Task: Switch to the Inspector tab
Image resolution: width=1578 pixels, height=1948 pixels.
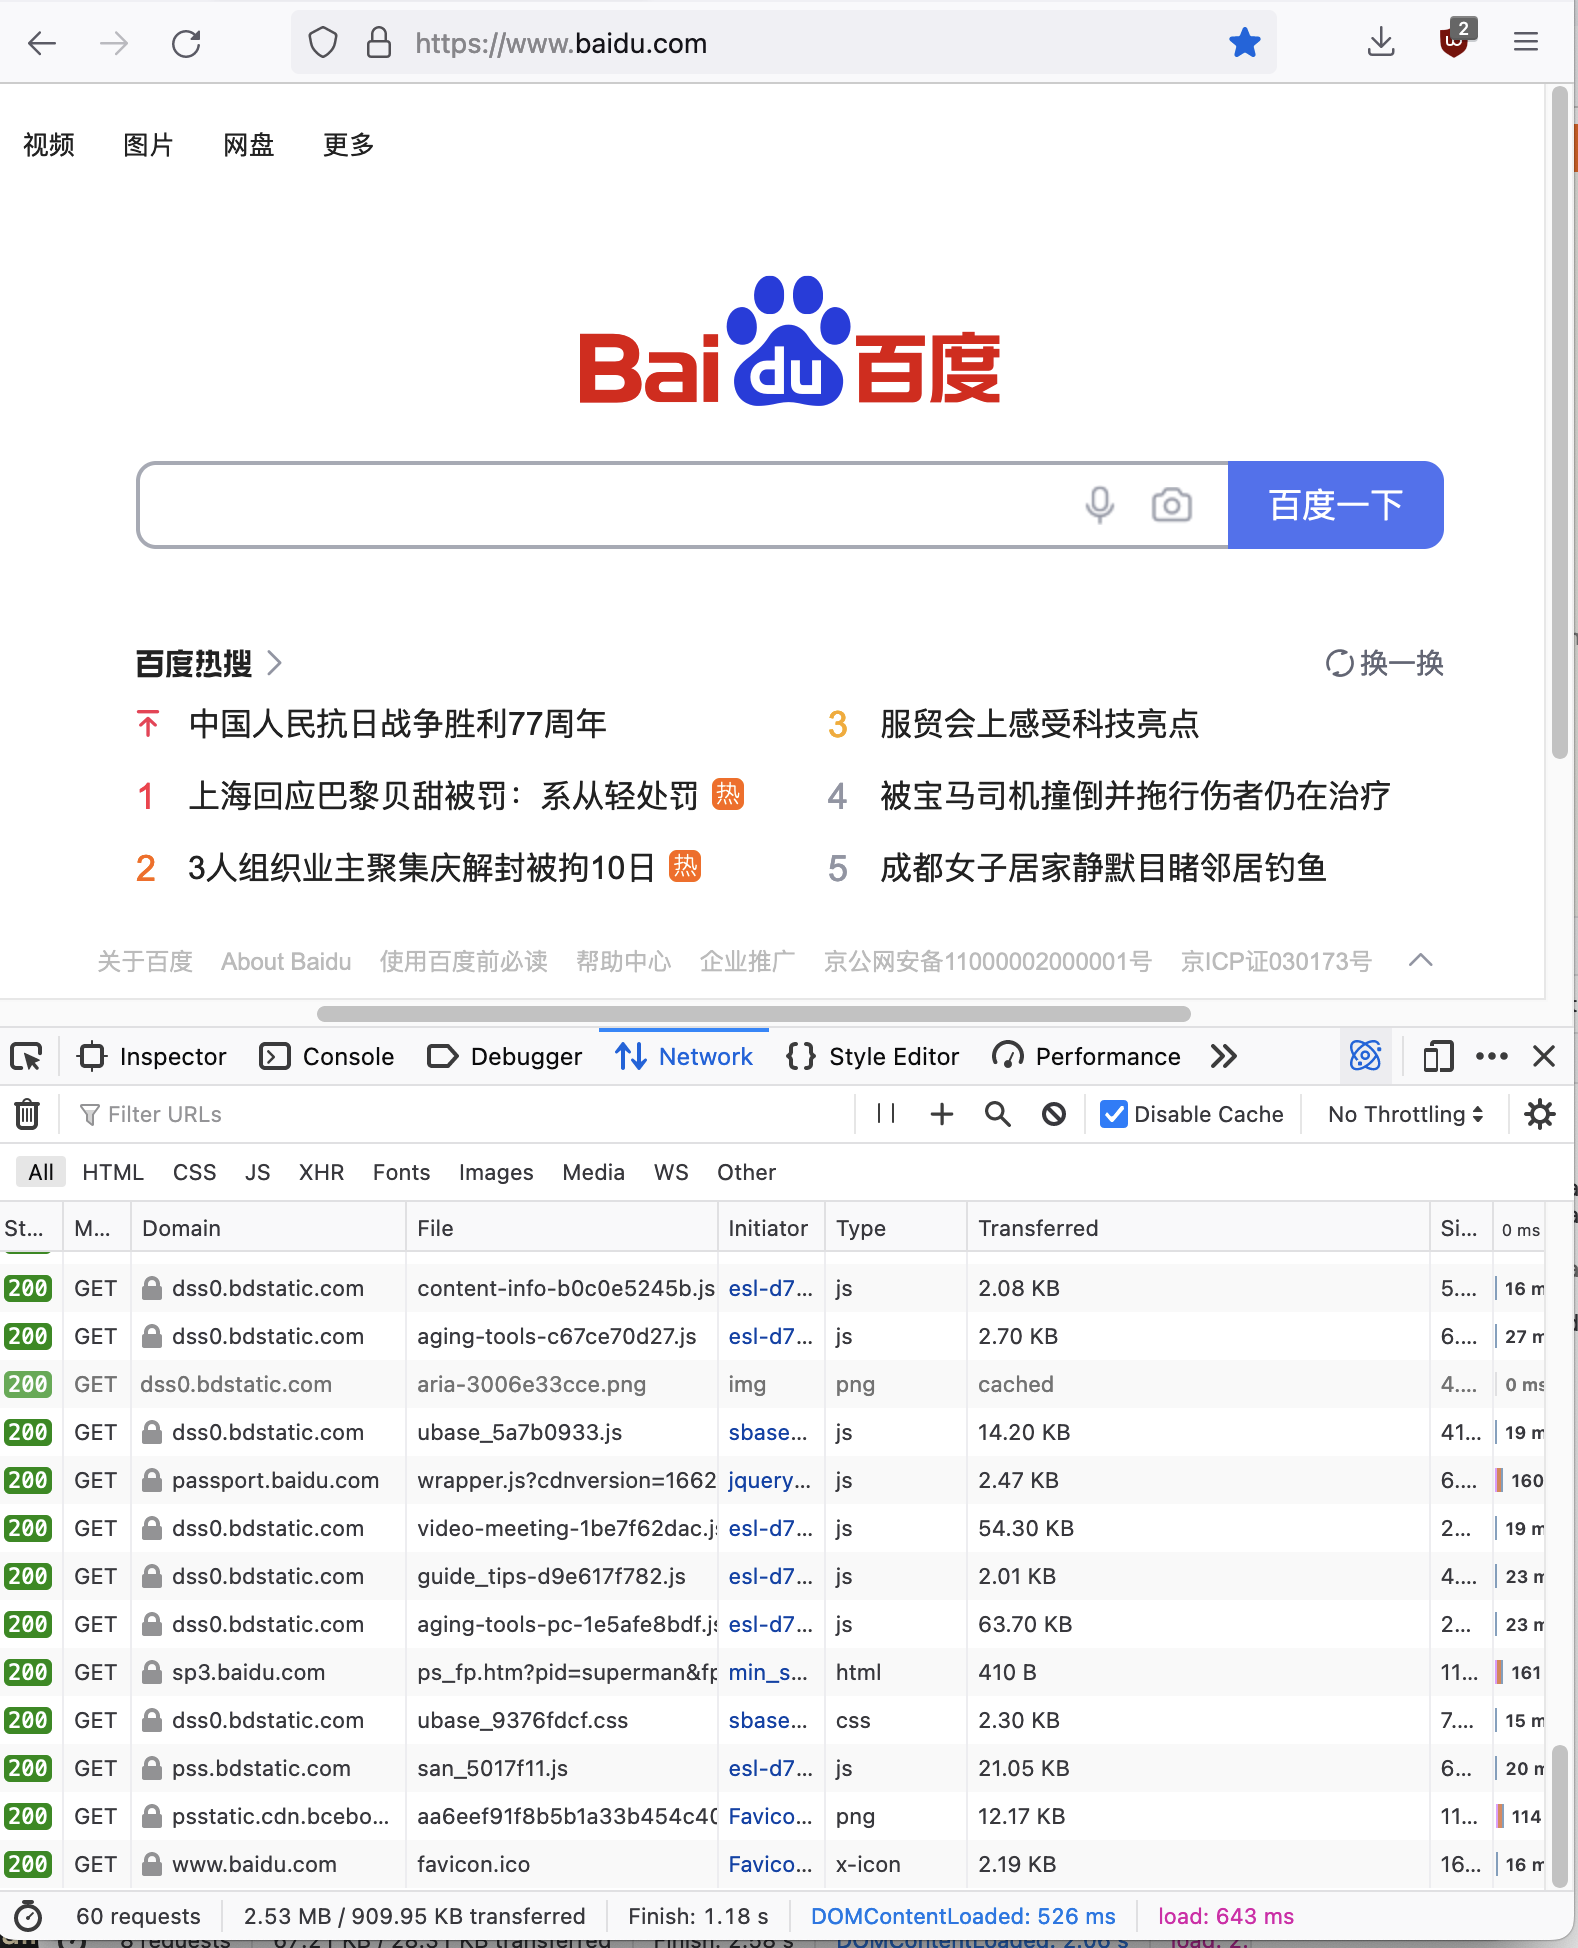Action: click(x=152, y=1057)
